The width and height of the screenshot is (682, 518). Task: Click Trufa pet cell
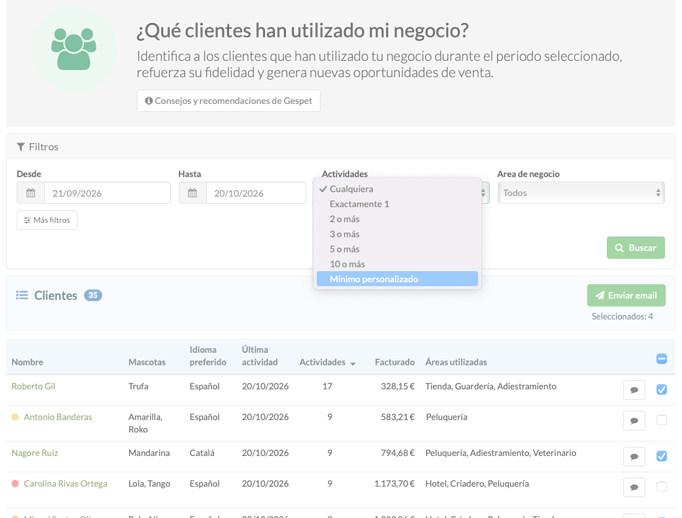tap(138, 386)
